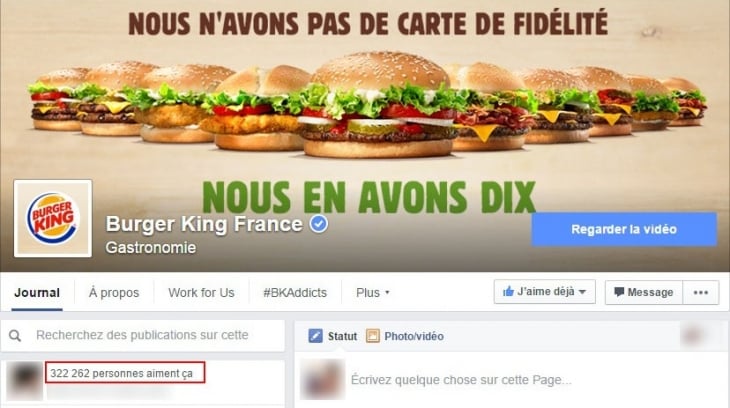Screen dimensions: 730x408
Task: Focus the Recherchez des publications search field
Action: click(x=142, y=335)
